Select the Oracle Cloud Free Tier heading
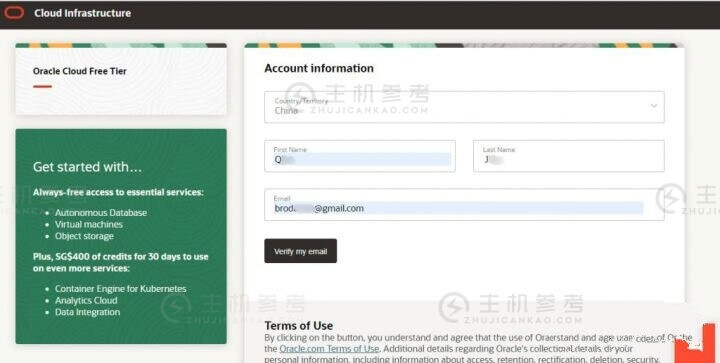The image size is (720, 363). point(79,71)
